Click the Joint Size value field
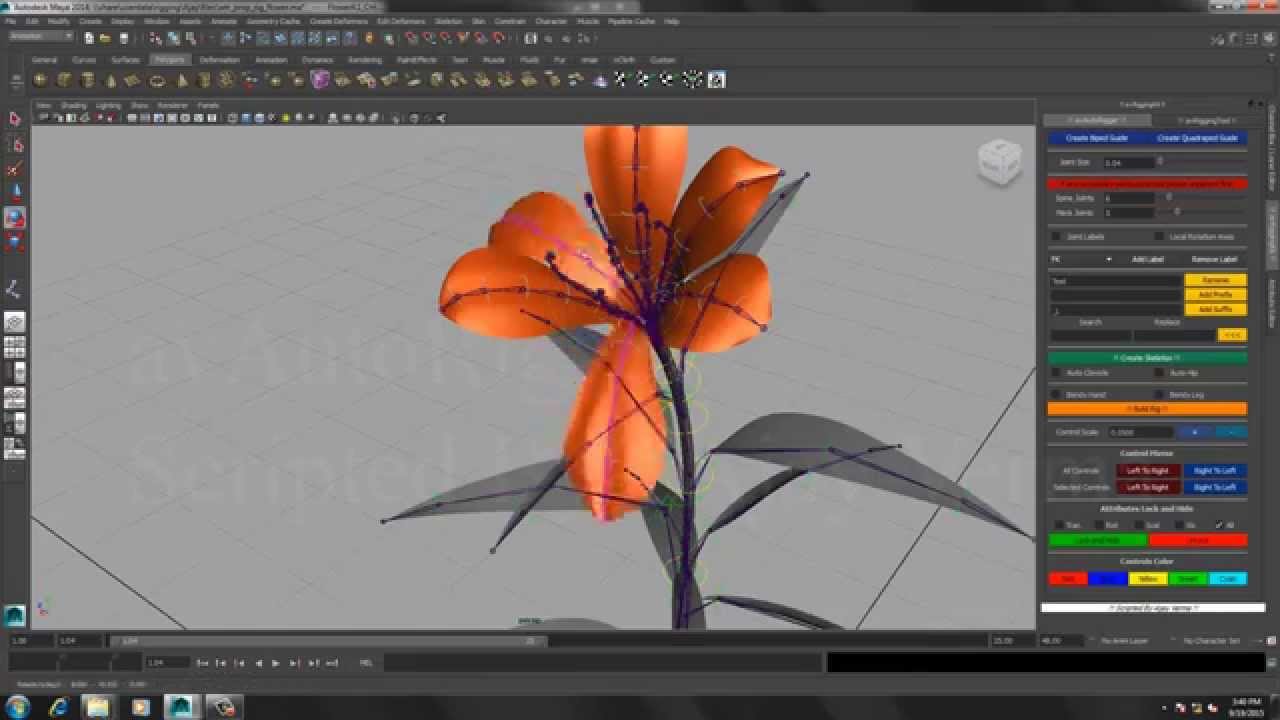Viewport: 1280px width, 720px height. [1128, 162]
